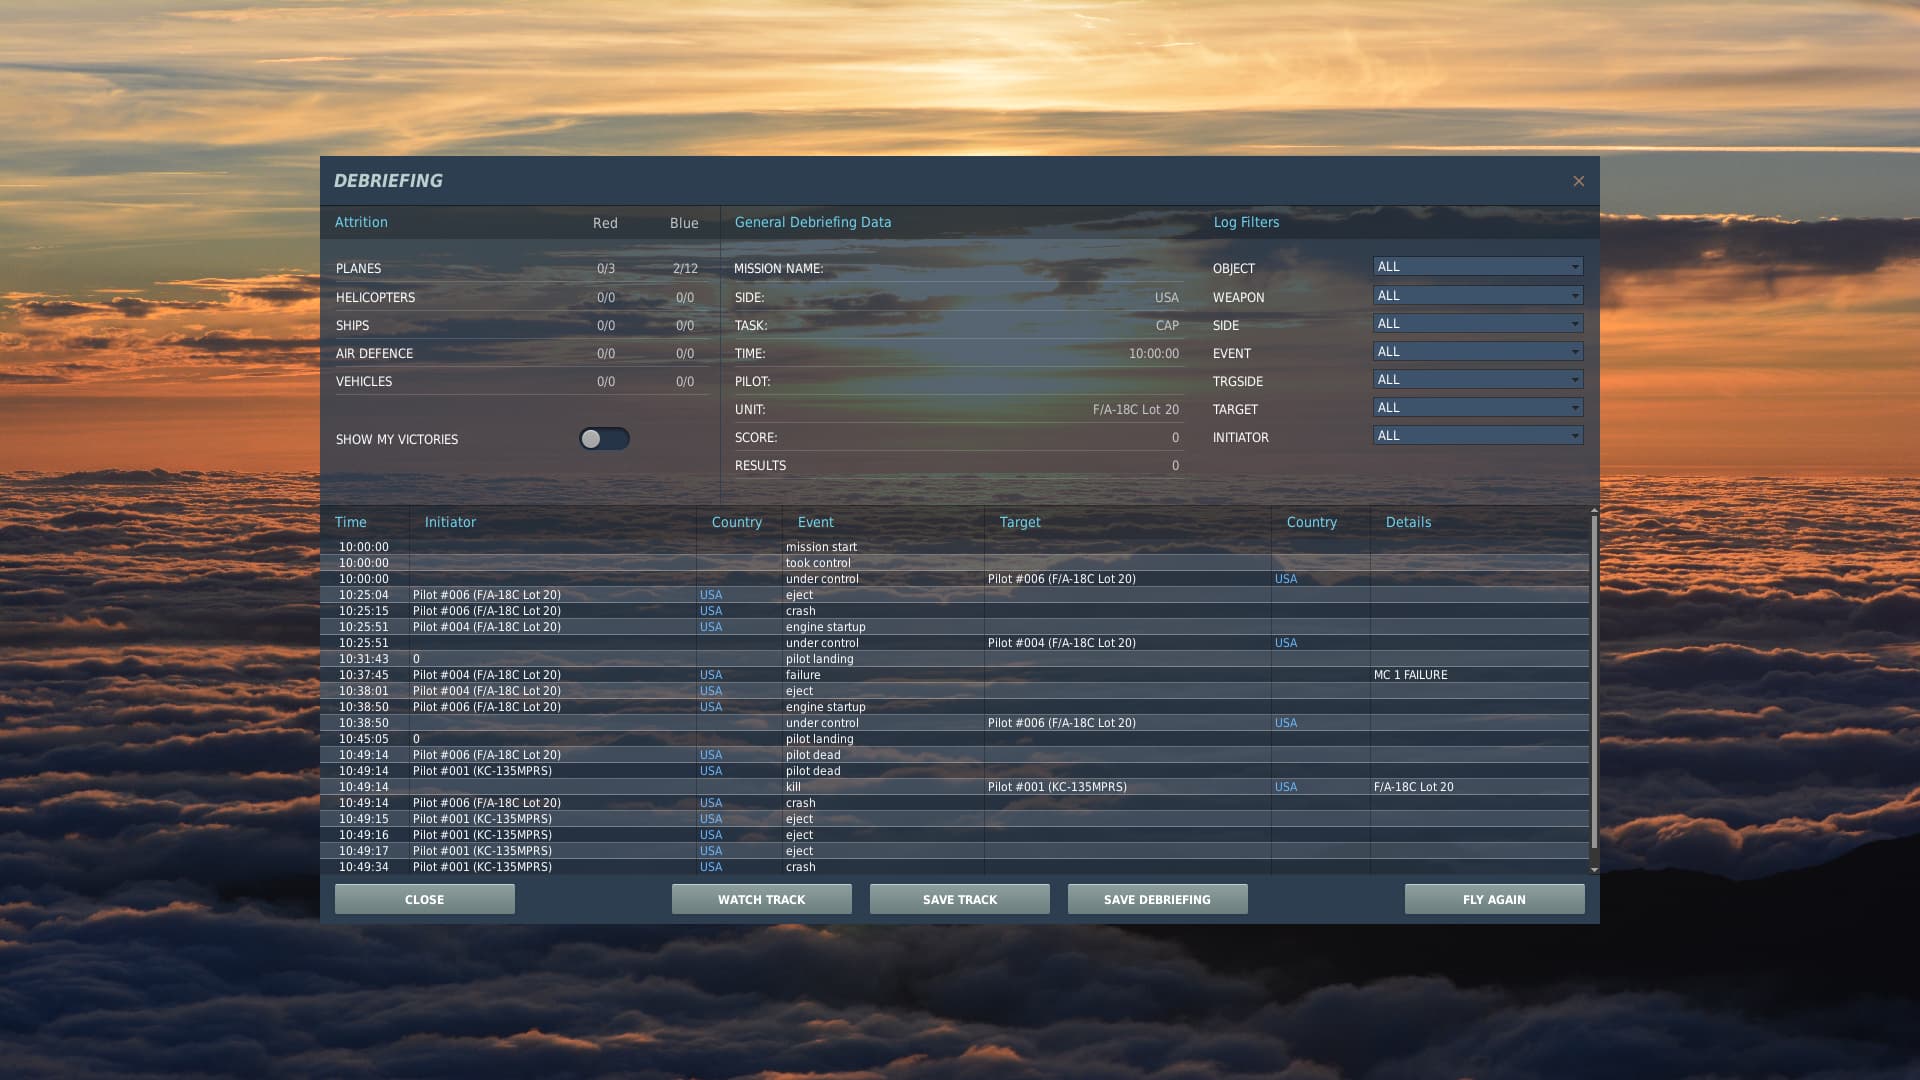1920x1080 pixels.
Task: Open the SIDE log filter dropdown
Action: pyautogui.click(x=1477, y=324)
